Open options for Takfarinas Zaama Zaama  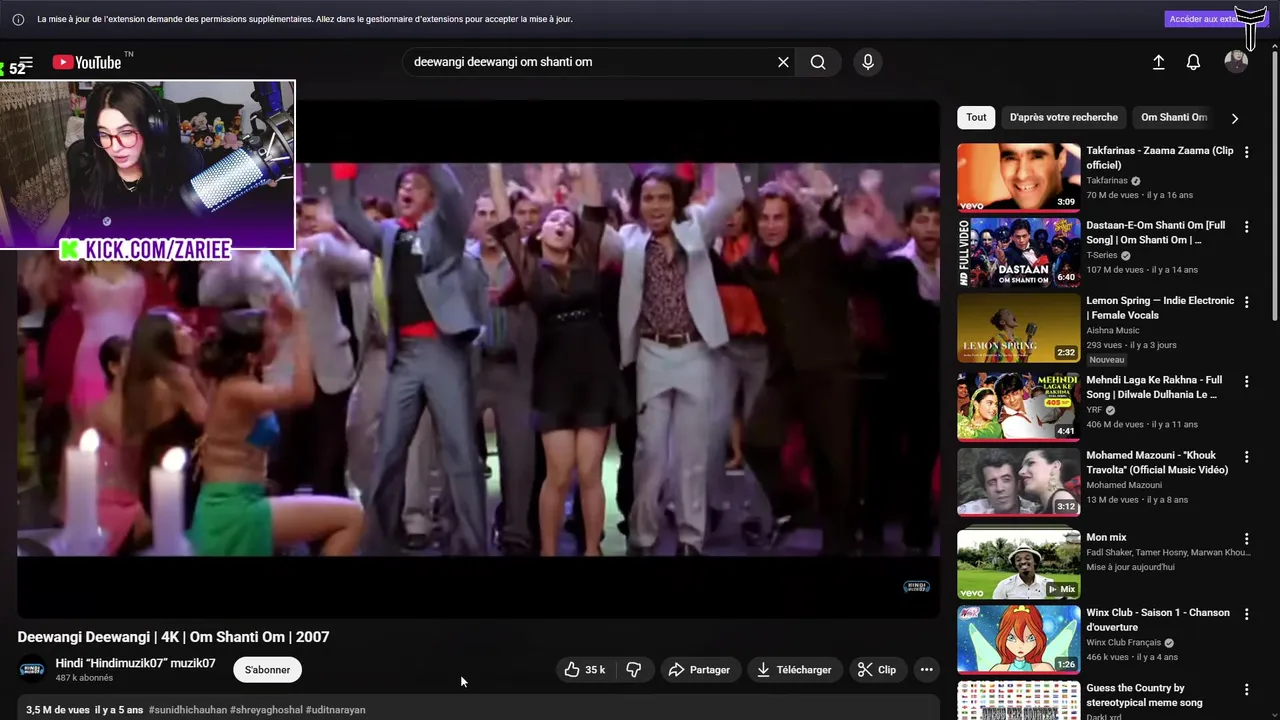(x=1246, y=152)
